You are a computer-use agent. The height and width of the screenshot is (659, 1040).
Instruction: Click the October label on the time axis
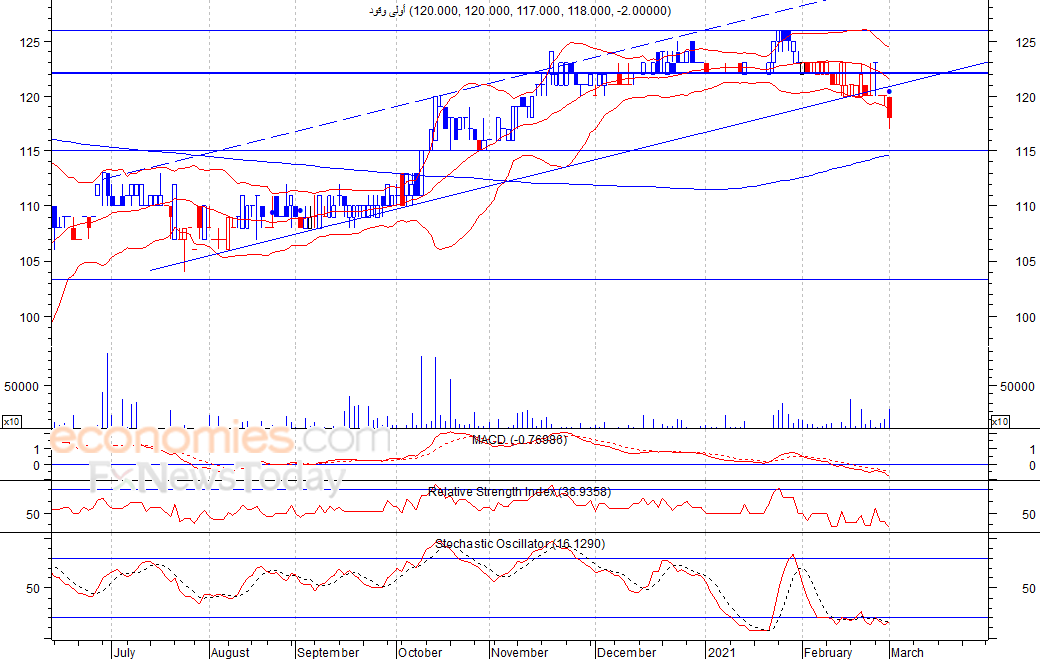(420, 652)
